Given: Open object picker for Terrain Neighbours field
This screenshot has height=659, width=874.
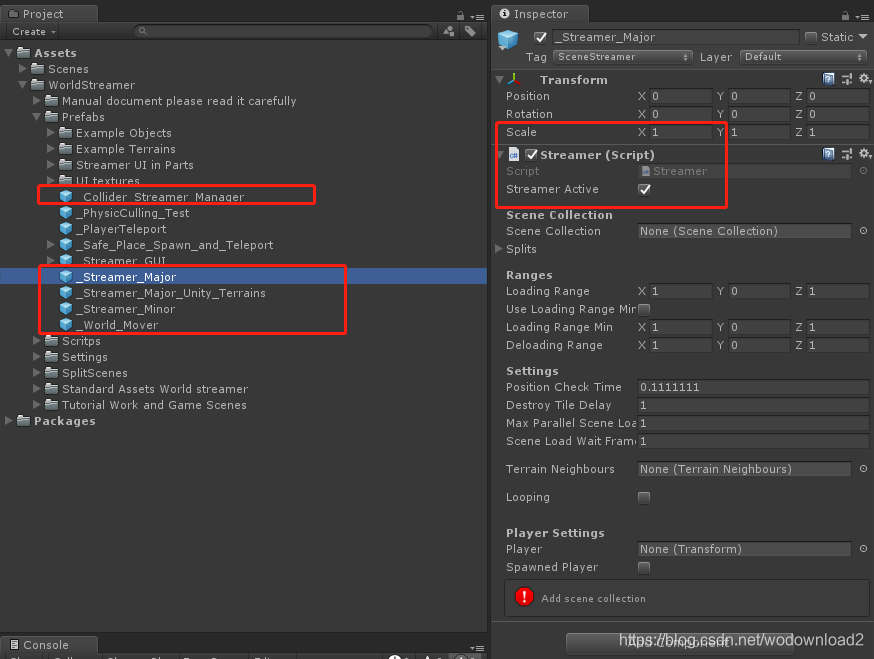Looking at the screenshot, I should [863, 469].
